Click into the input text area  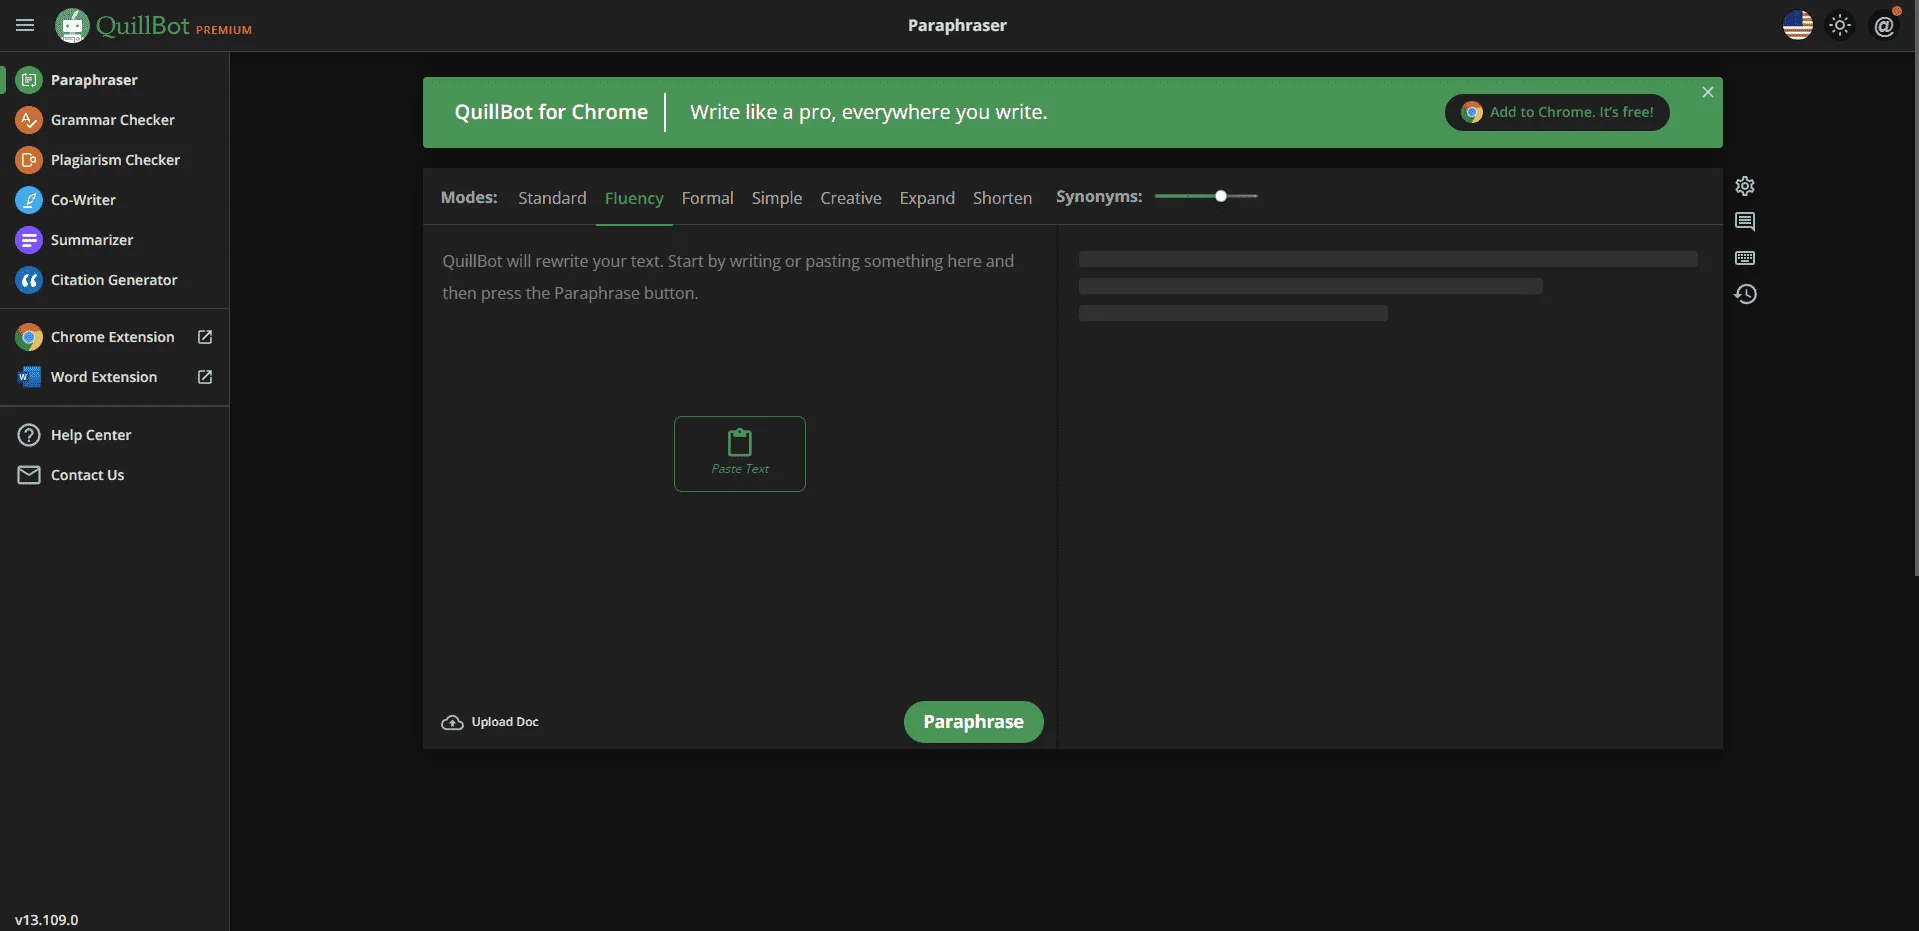(x=740, y=460)
